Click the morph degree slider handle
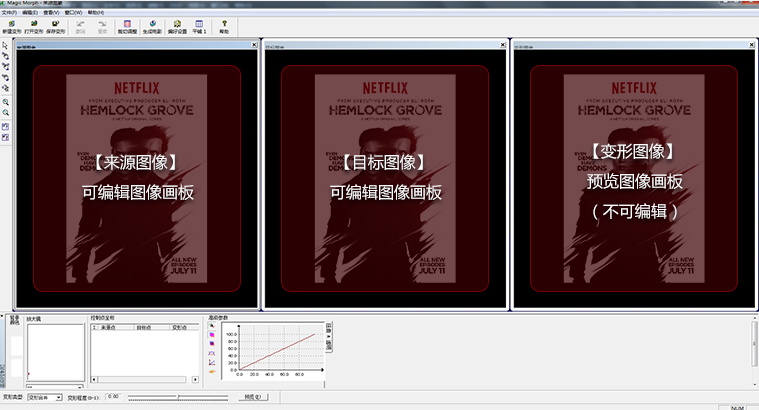The image size is (759, 410). click(178, 397)
